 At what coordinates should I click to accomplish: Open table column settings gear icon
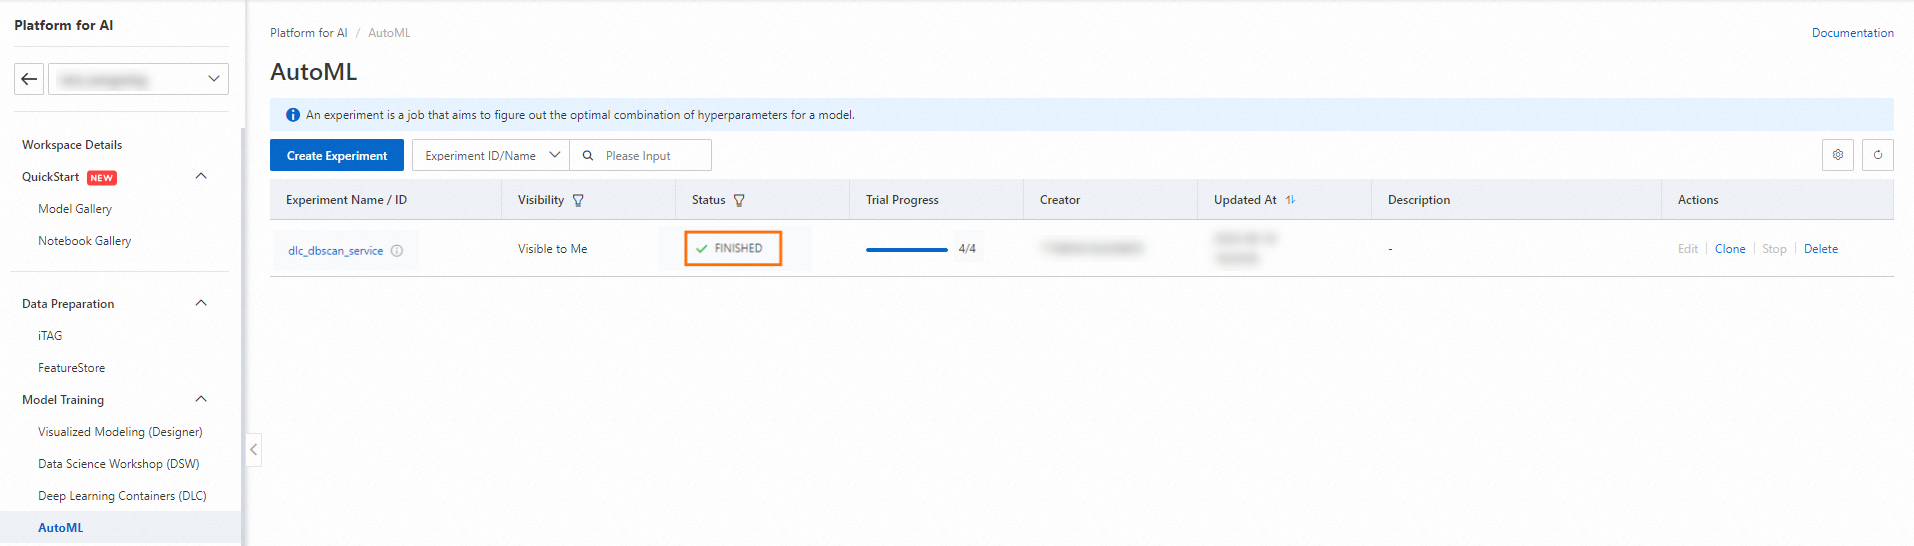click(x=1838, y=155)
